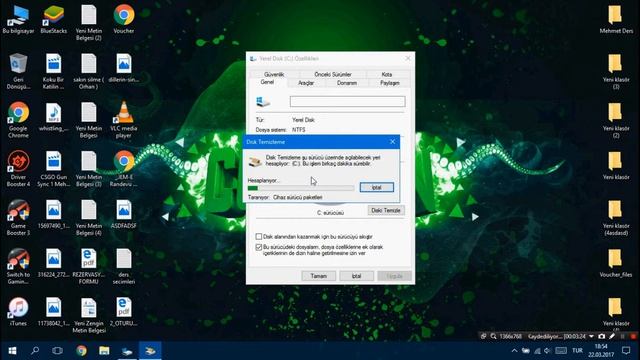Viewport: 640px width, 360px height.
Task: Click the taskbar search icon
Action: tap(35, 351)
